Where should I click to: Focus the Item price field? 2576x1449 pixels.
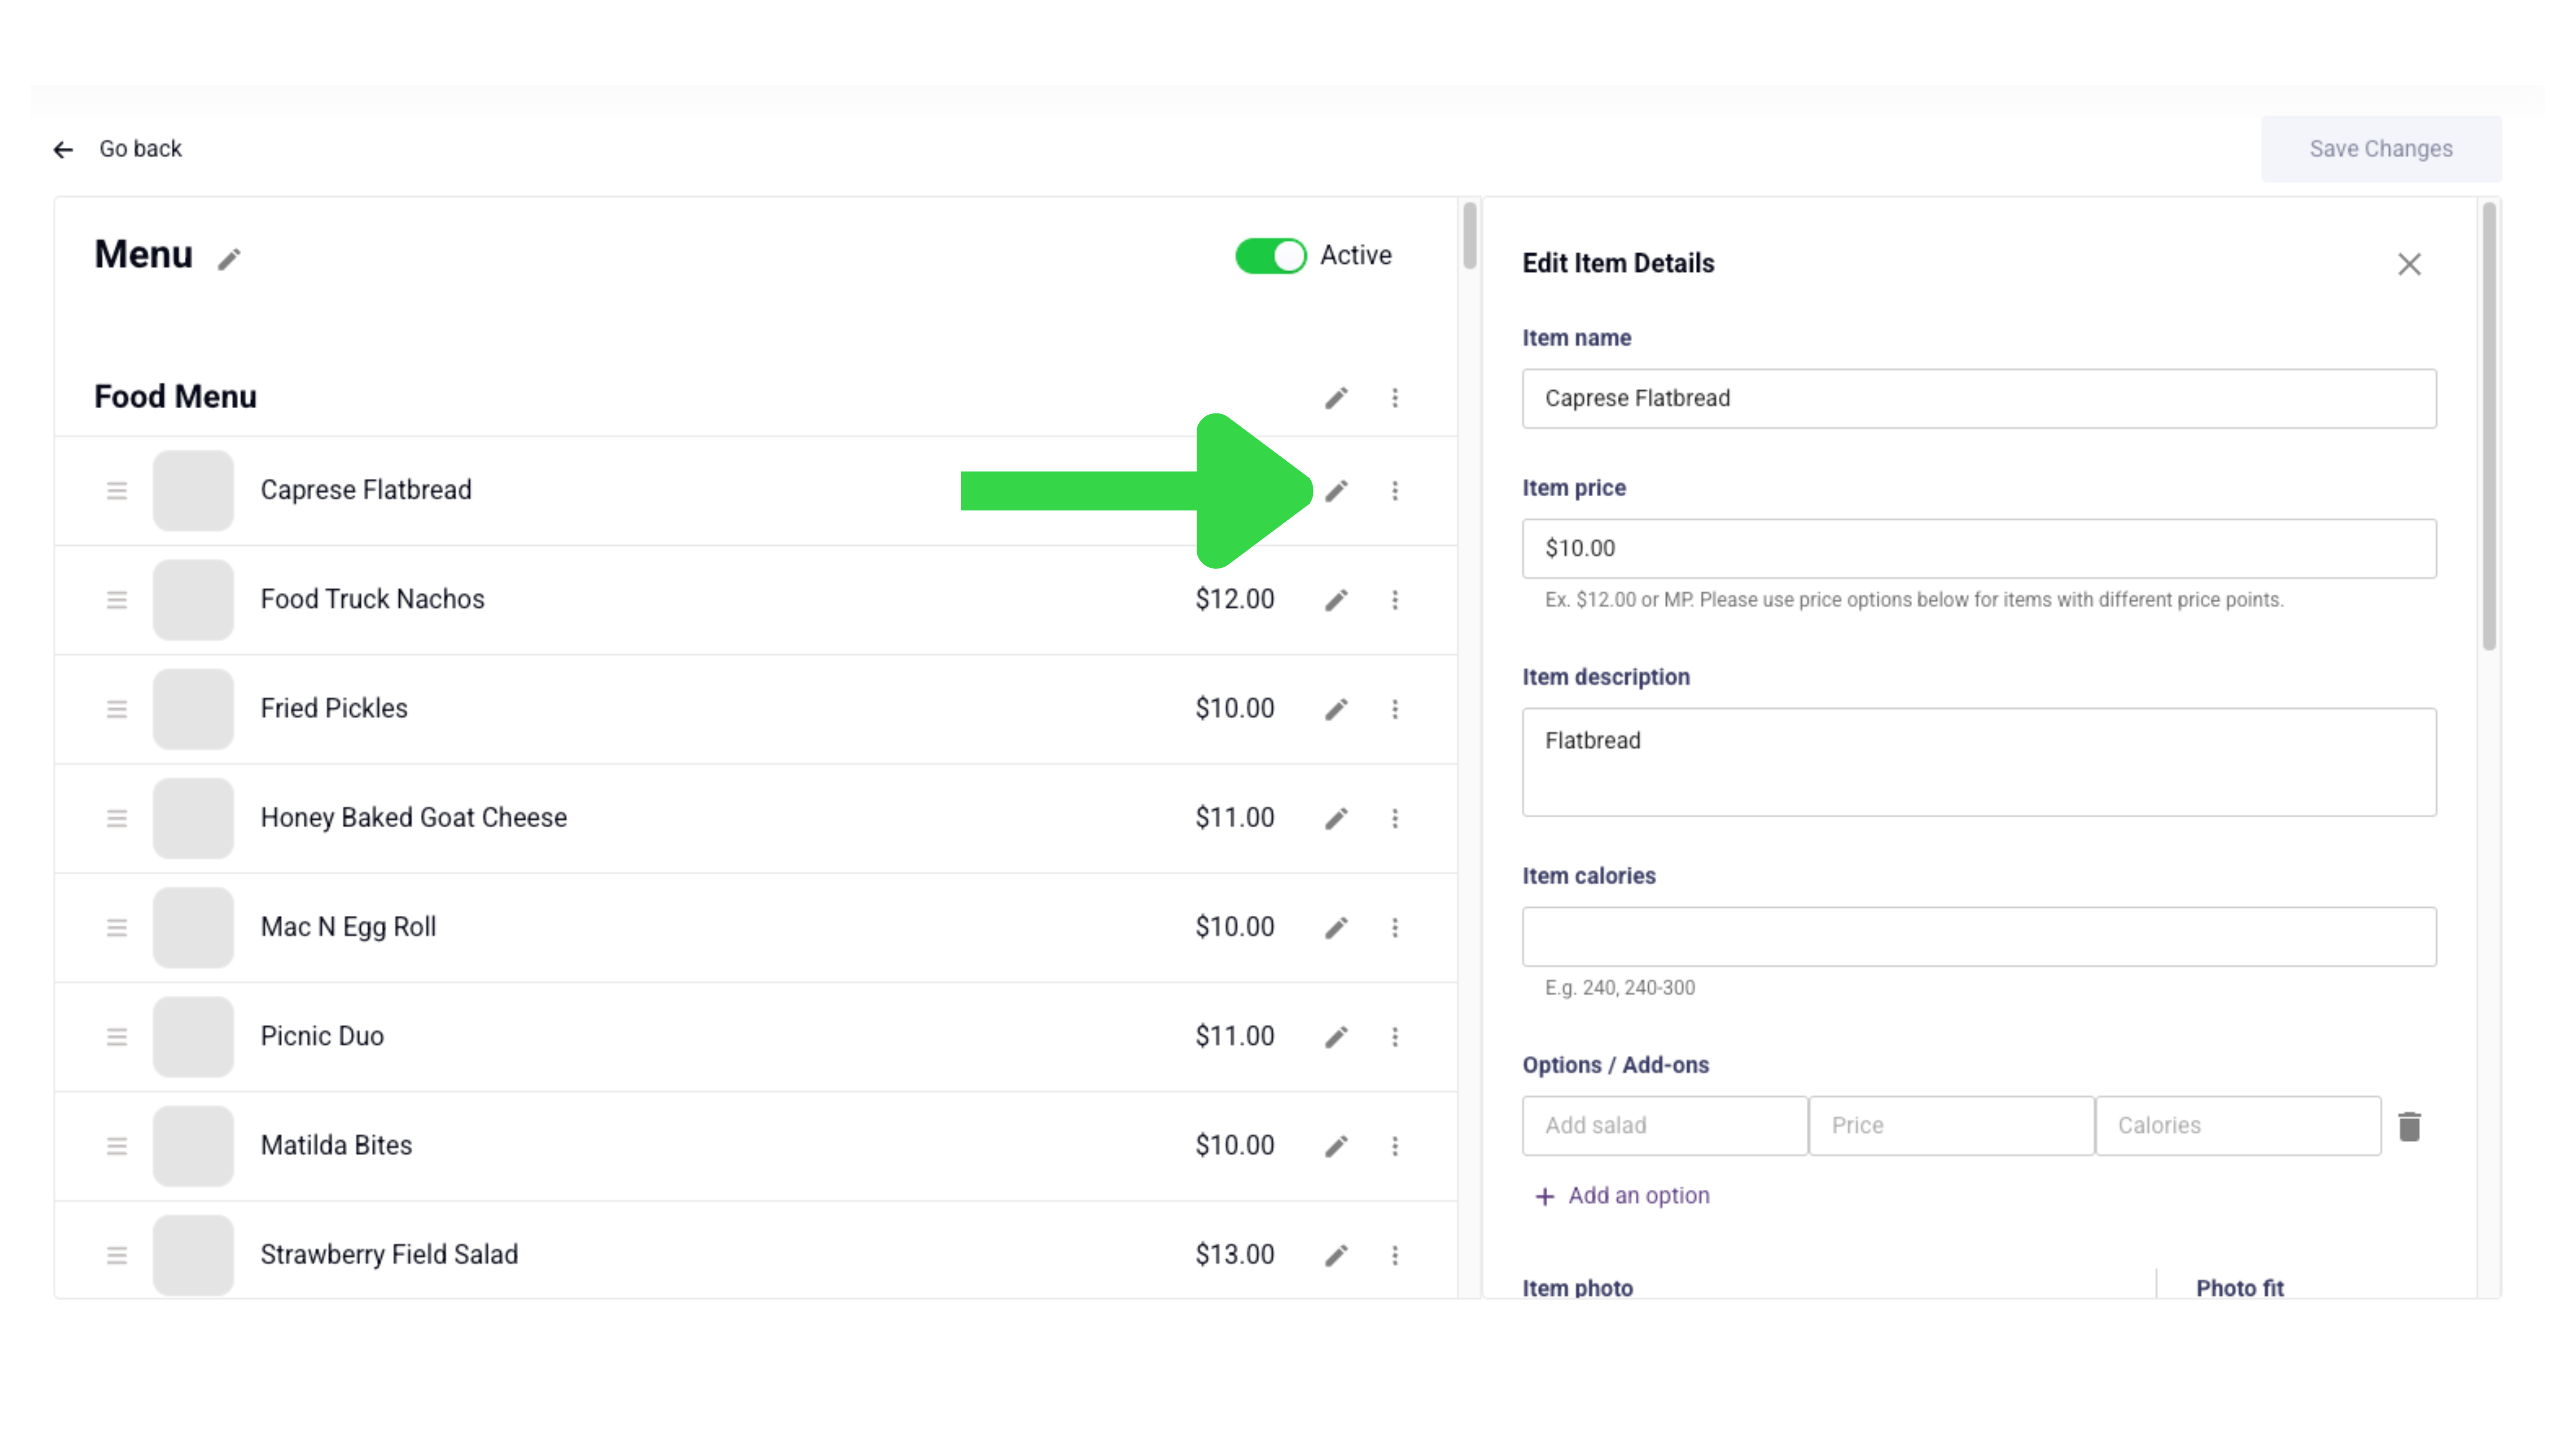coord(1979,549)
